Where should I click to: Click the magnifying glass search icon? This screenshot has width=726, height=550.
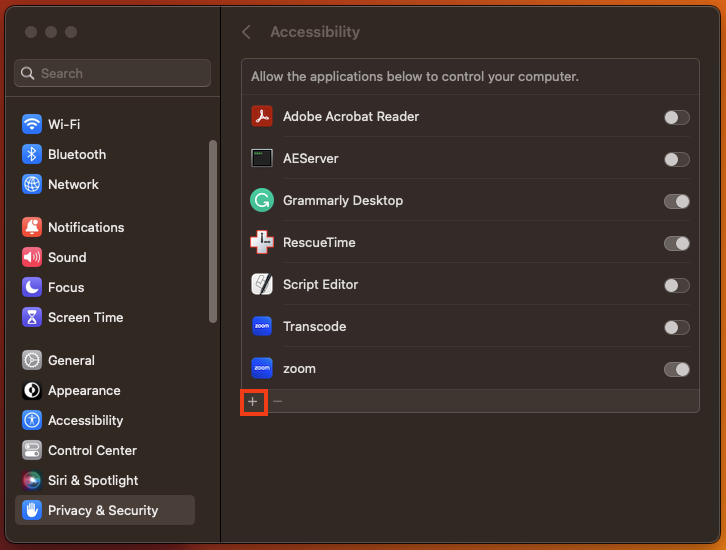coord(27,73)
